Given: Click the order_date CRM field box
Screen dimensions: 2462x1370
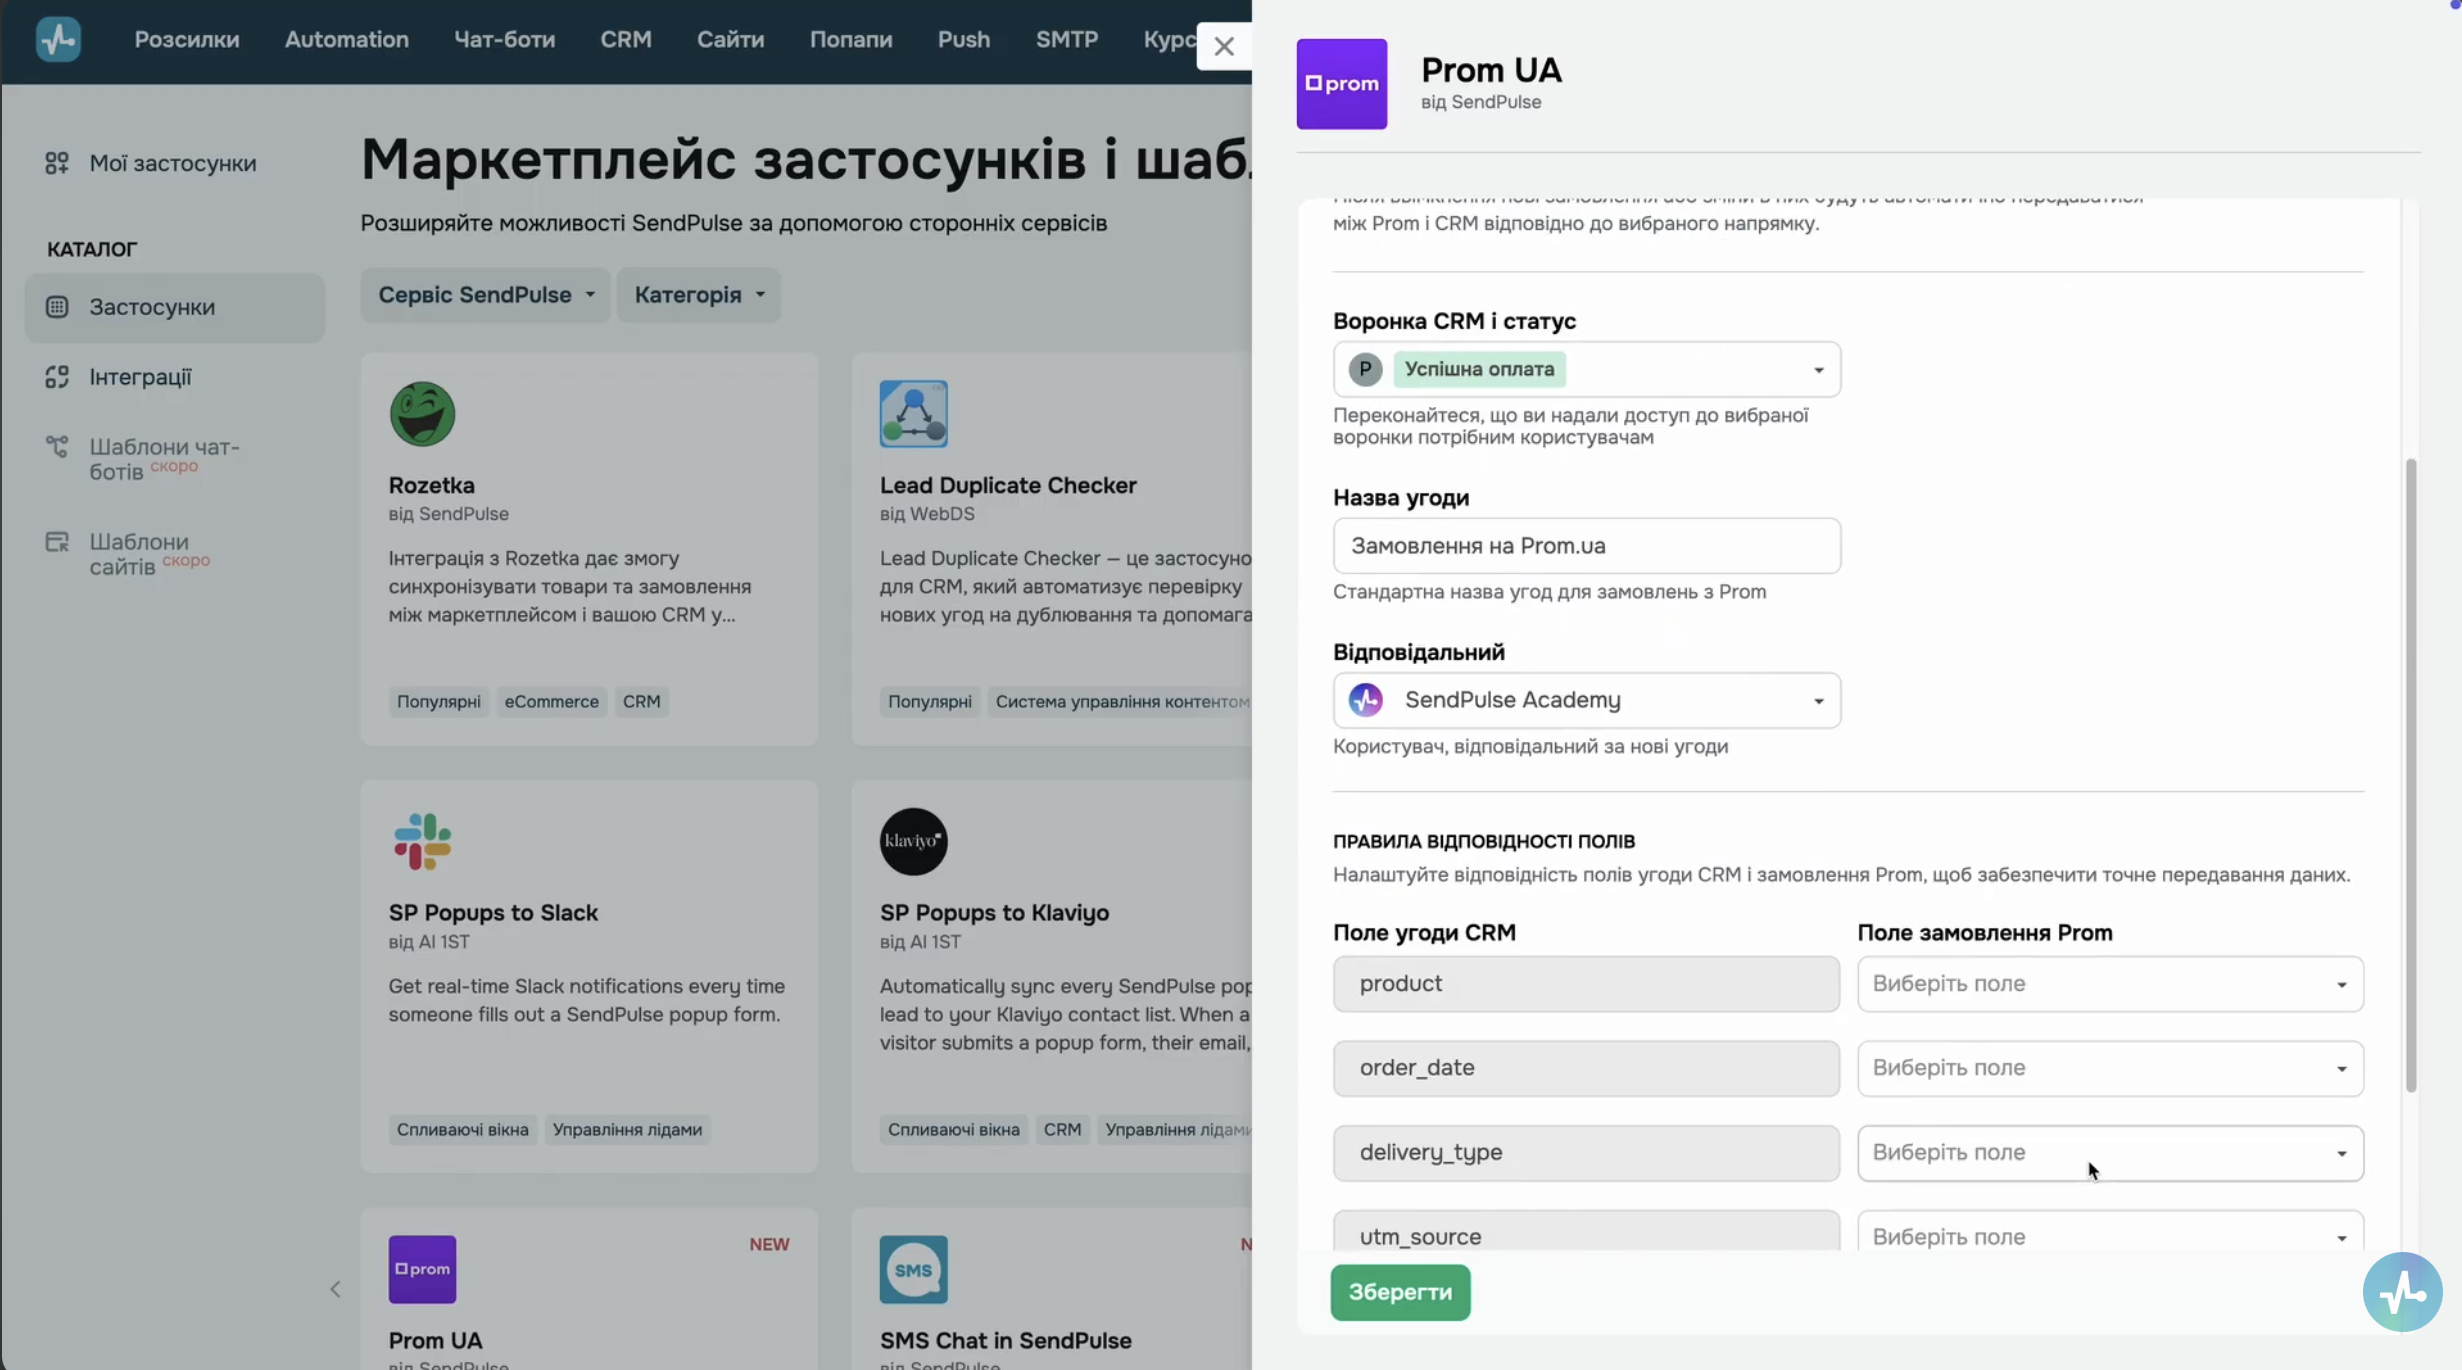Looking at the screenshot, I should (1585, 1068).
